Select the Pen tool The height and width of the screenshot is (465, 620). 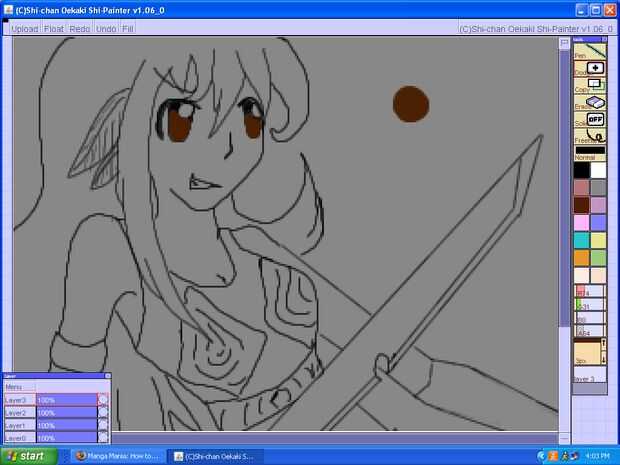590,51
